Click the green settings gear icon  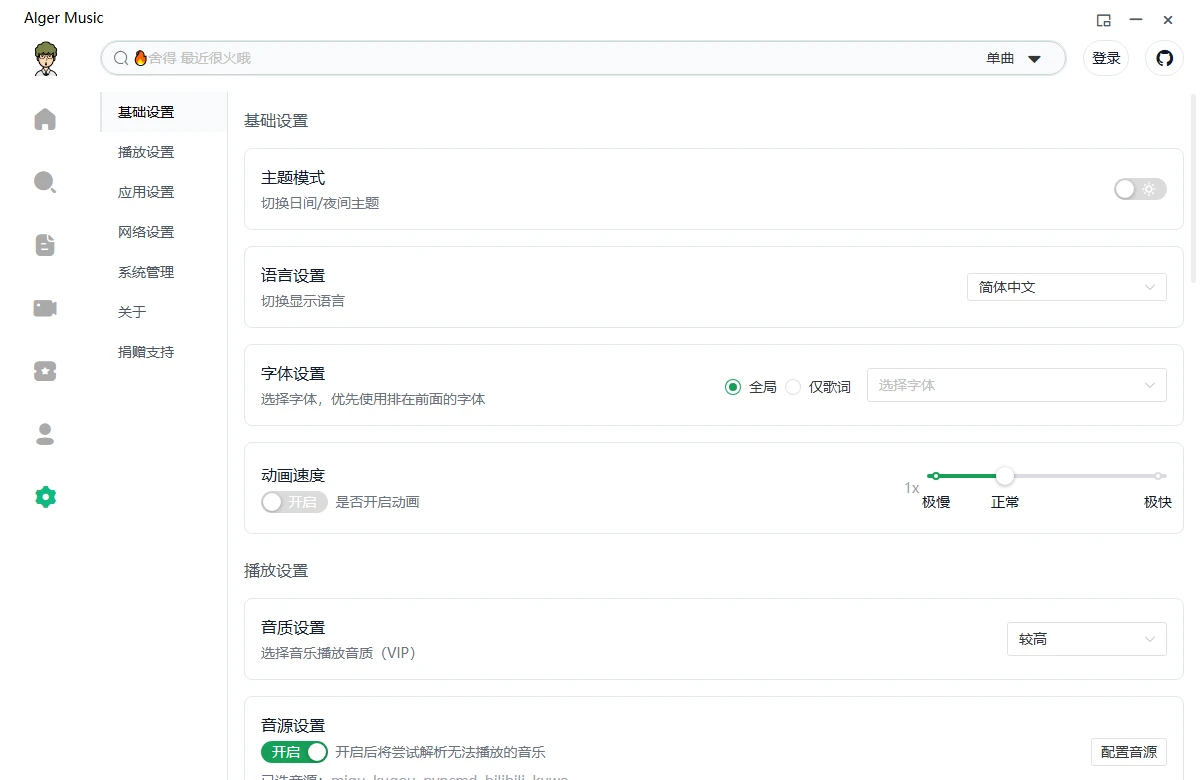click(45, 497)
